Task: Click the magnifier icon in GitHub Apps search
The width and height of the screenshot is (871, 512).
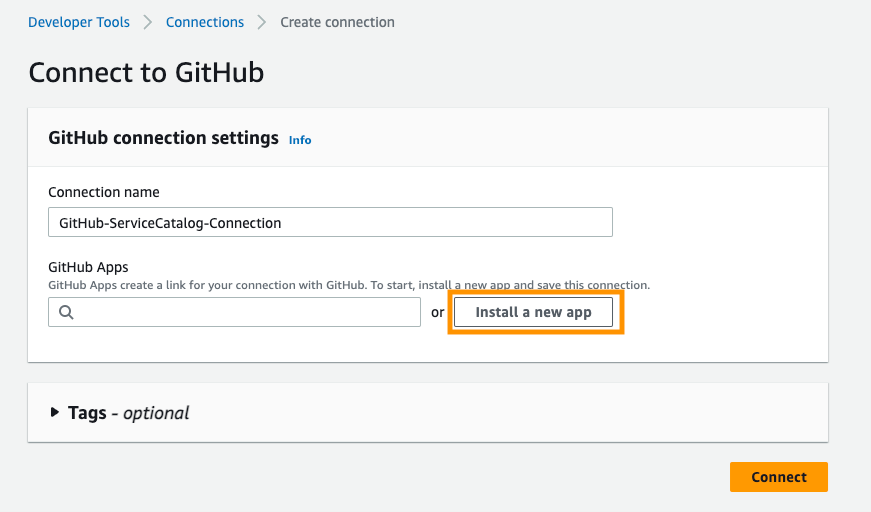Action: click(66, 312)
